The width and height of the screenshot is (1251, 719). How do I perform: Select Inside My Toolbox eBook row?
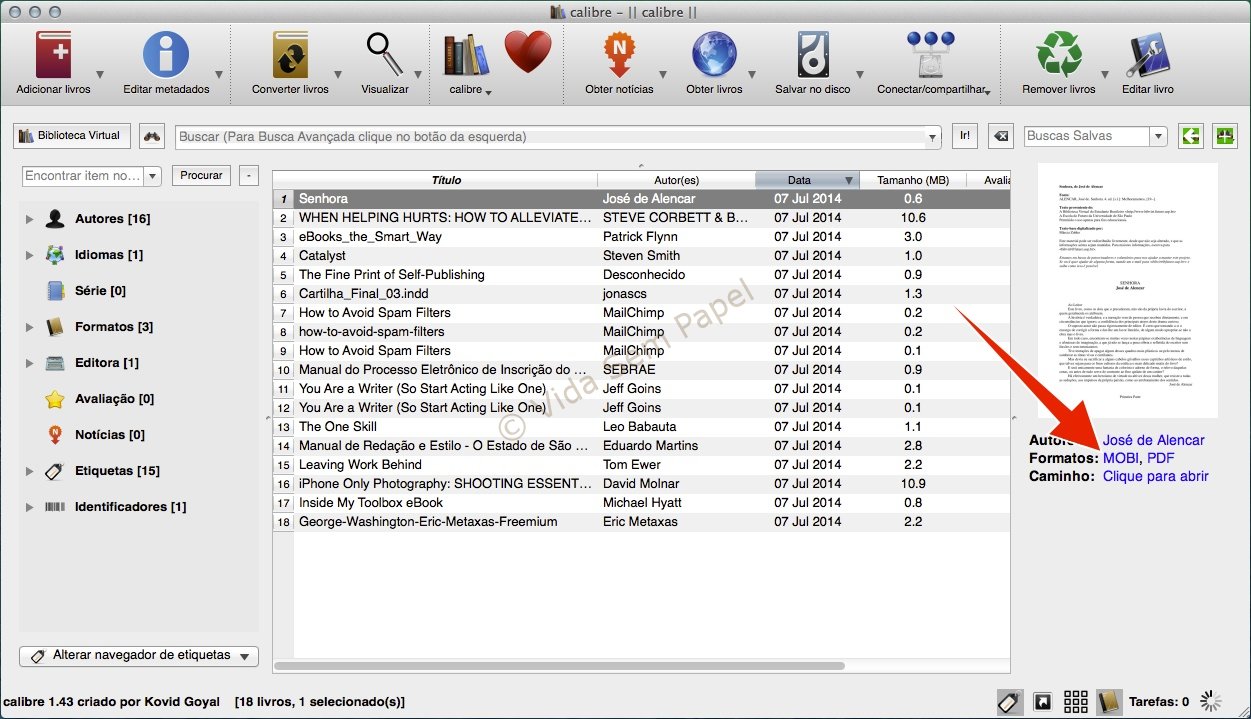(x=641, y=503)
